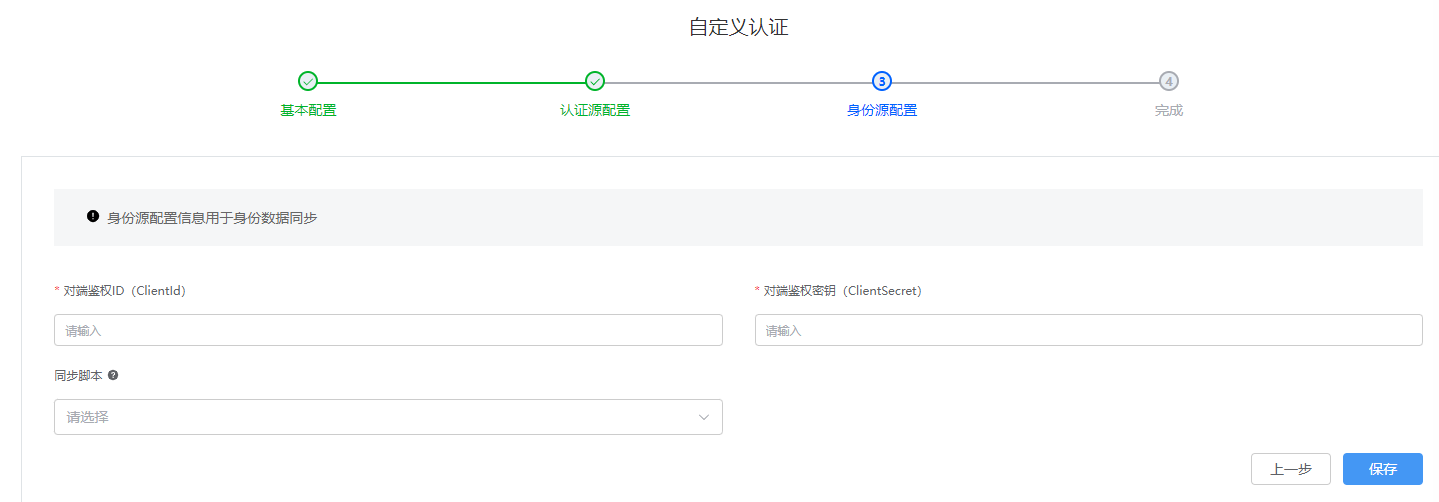Open the 同步脚本 dropdown arrow
Viewport: 1439px width, 502px height.
(704, 417)
